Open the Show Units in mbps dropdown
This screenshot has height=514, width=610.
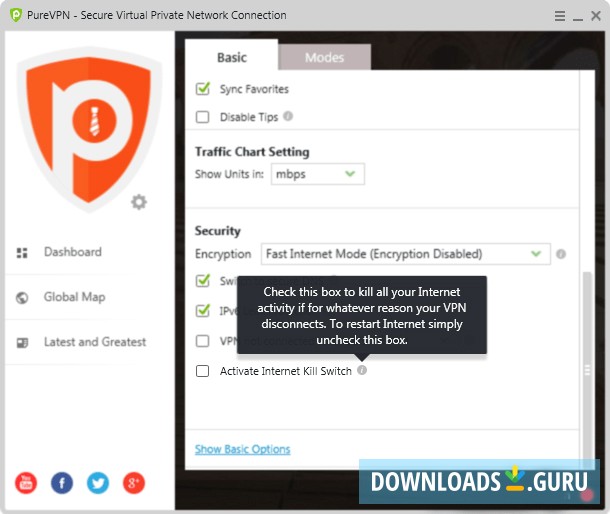(318, 174)
